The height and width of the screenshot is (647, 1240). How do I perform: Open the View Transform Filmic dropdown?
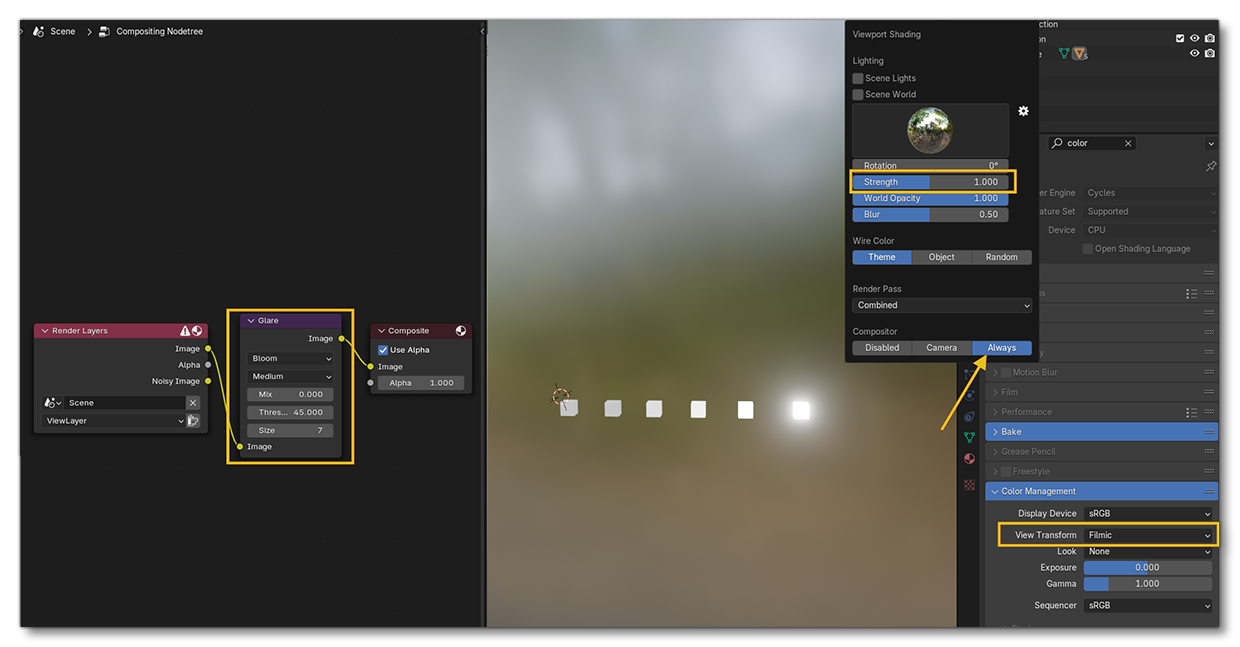pos(1150,535)
